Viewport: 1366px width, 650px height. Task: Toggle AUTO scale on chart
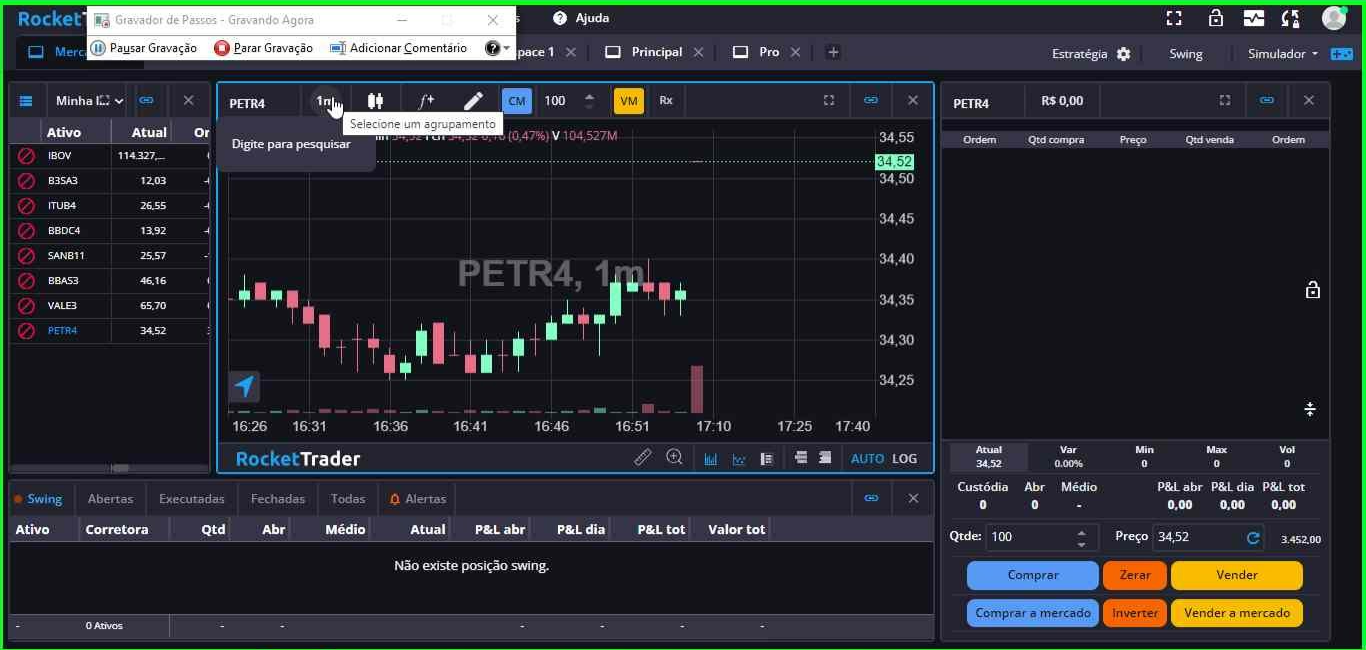(x=867, y=459)
